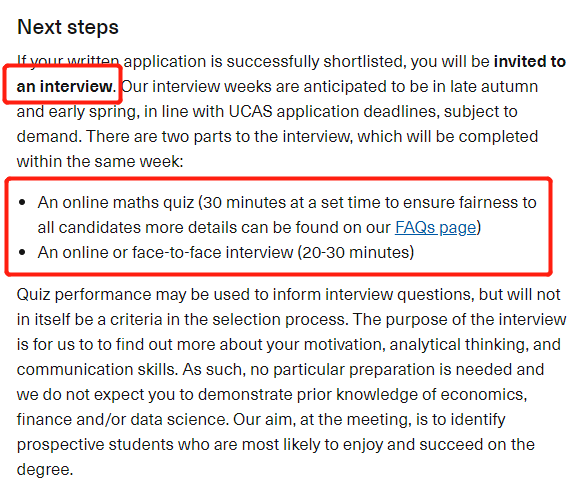Click the "Quiz performance" sentence start
The height and width of the screenshot is (493, 582).
point(84,295)
